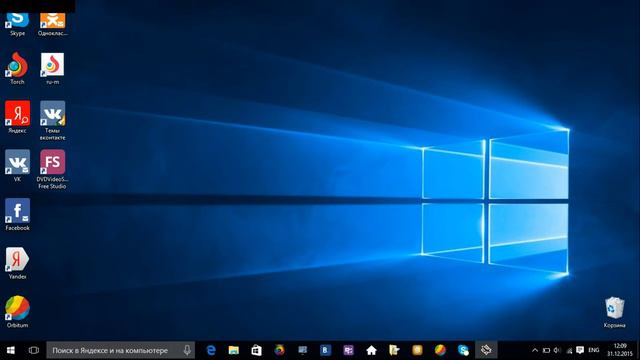Select the Torch browser desktop icon
640x360 pixels.
coord(17,69)
